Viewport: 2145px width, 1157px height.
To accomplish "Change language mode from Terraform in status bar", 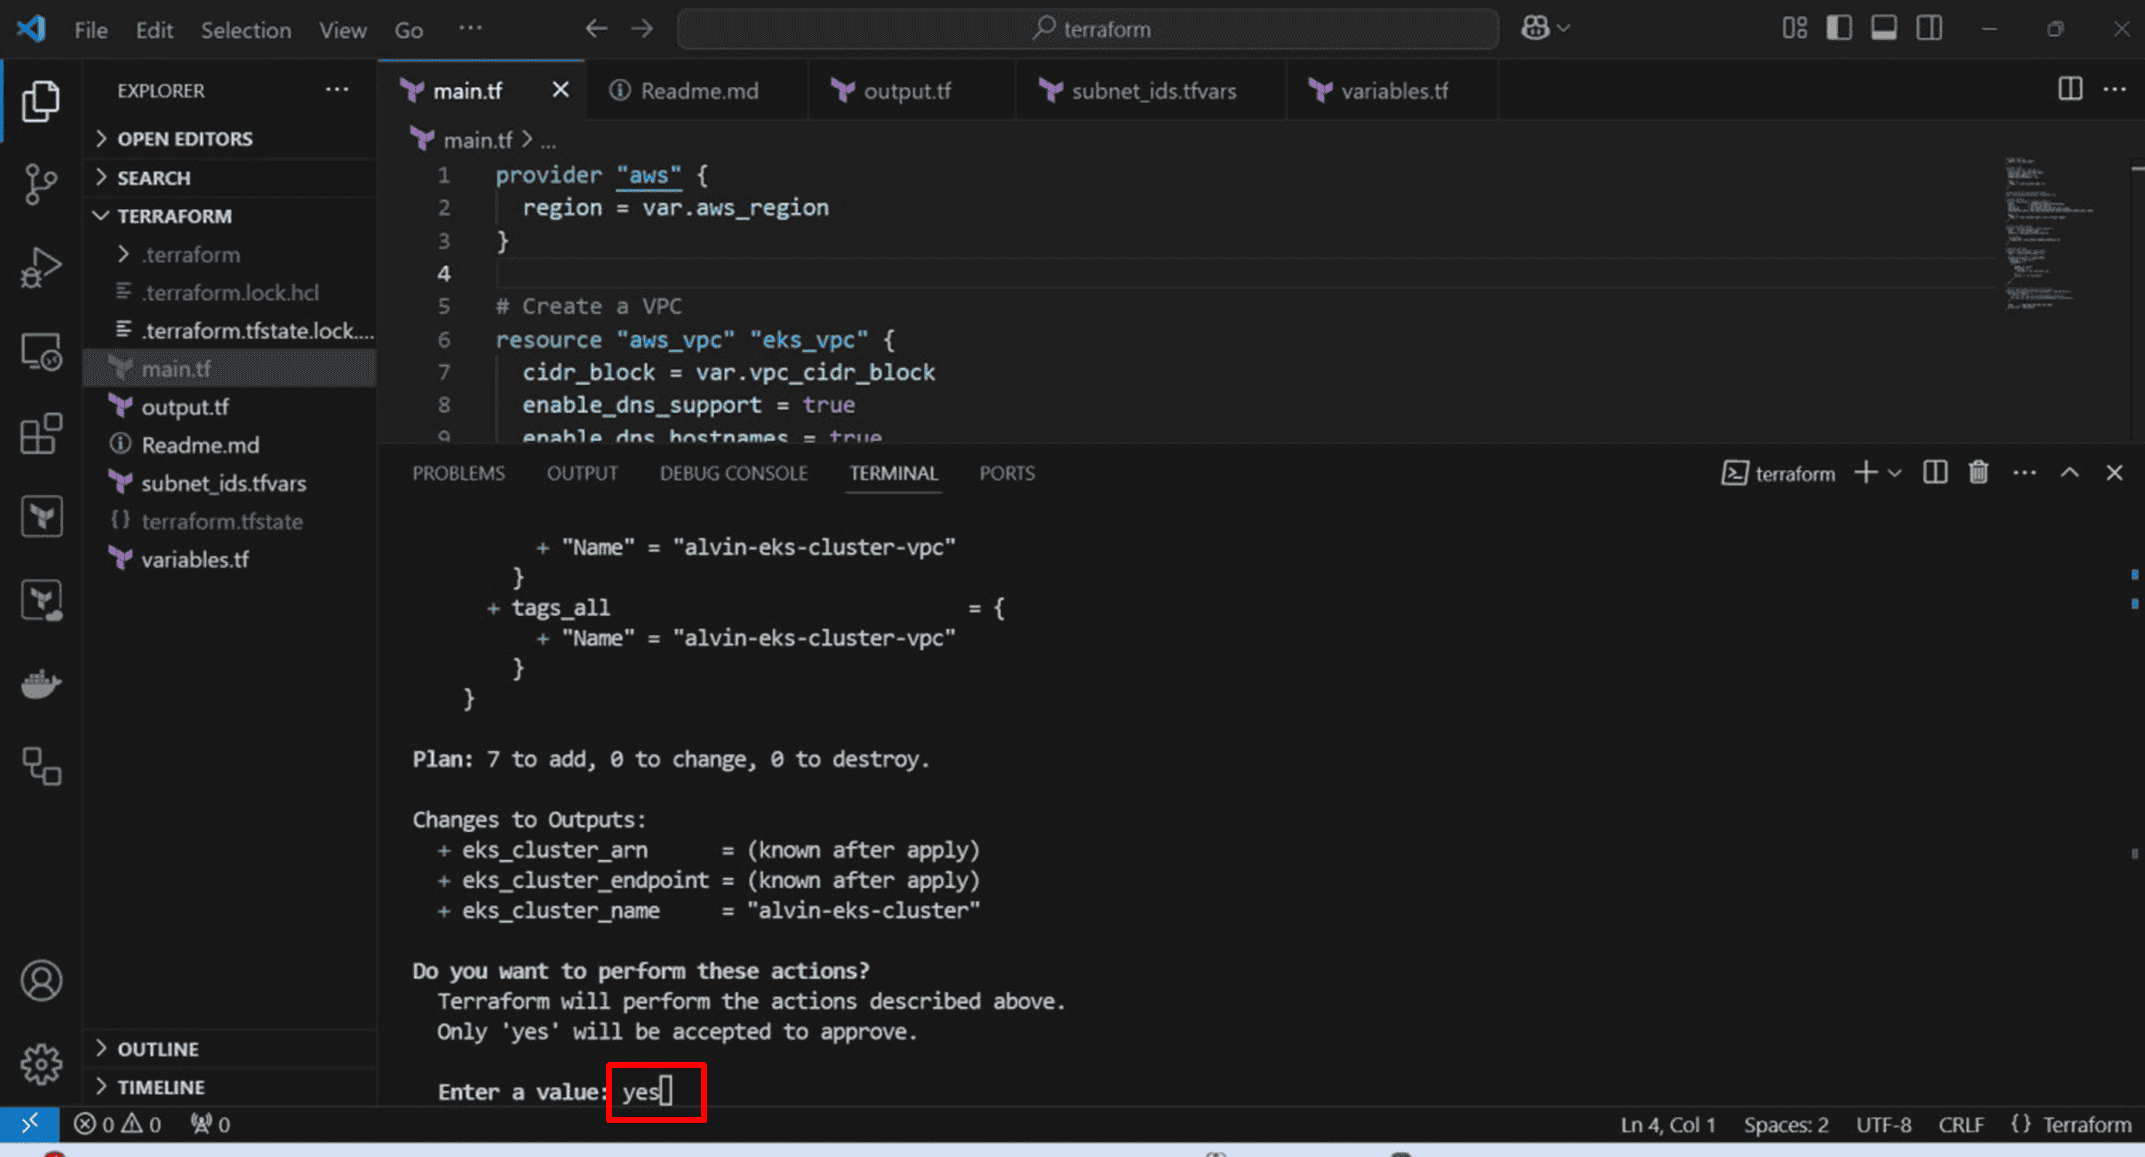I will (2086, 1124).
